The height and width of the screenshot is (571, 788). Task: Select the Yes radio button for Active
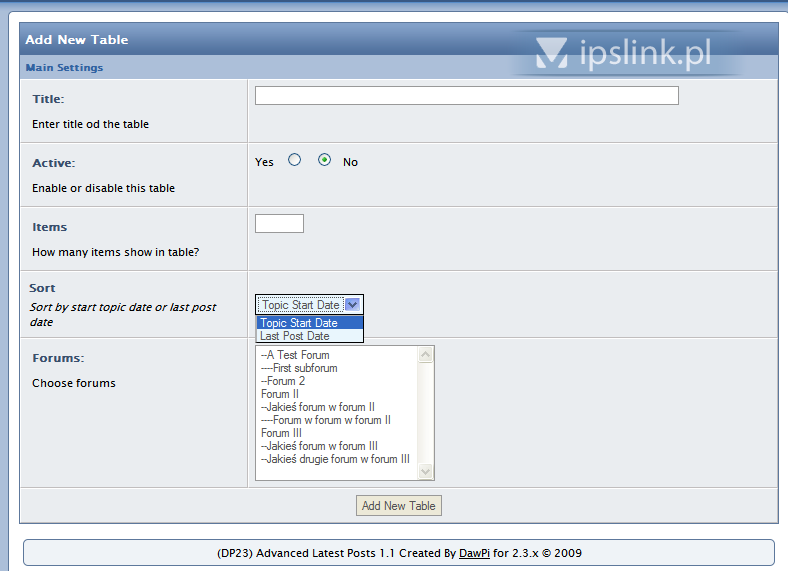[x=294, y=160]
